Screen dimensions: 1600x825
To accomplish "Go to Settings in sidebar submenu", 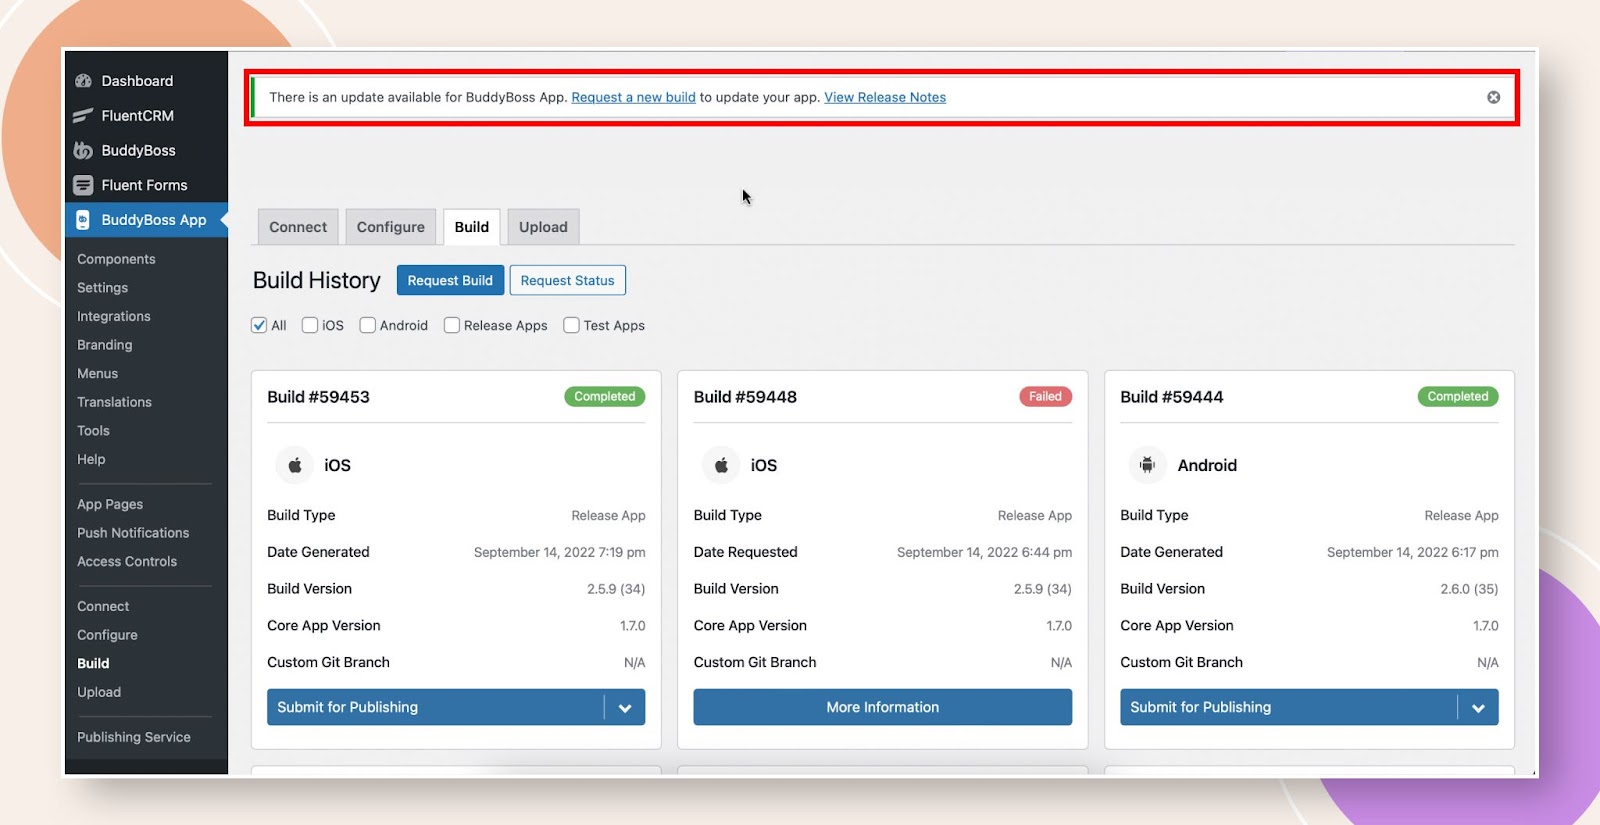I will click(x=102, y=288).
